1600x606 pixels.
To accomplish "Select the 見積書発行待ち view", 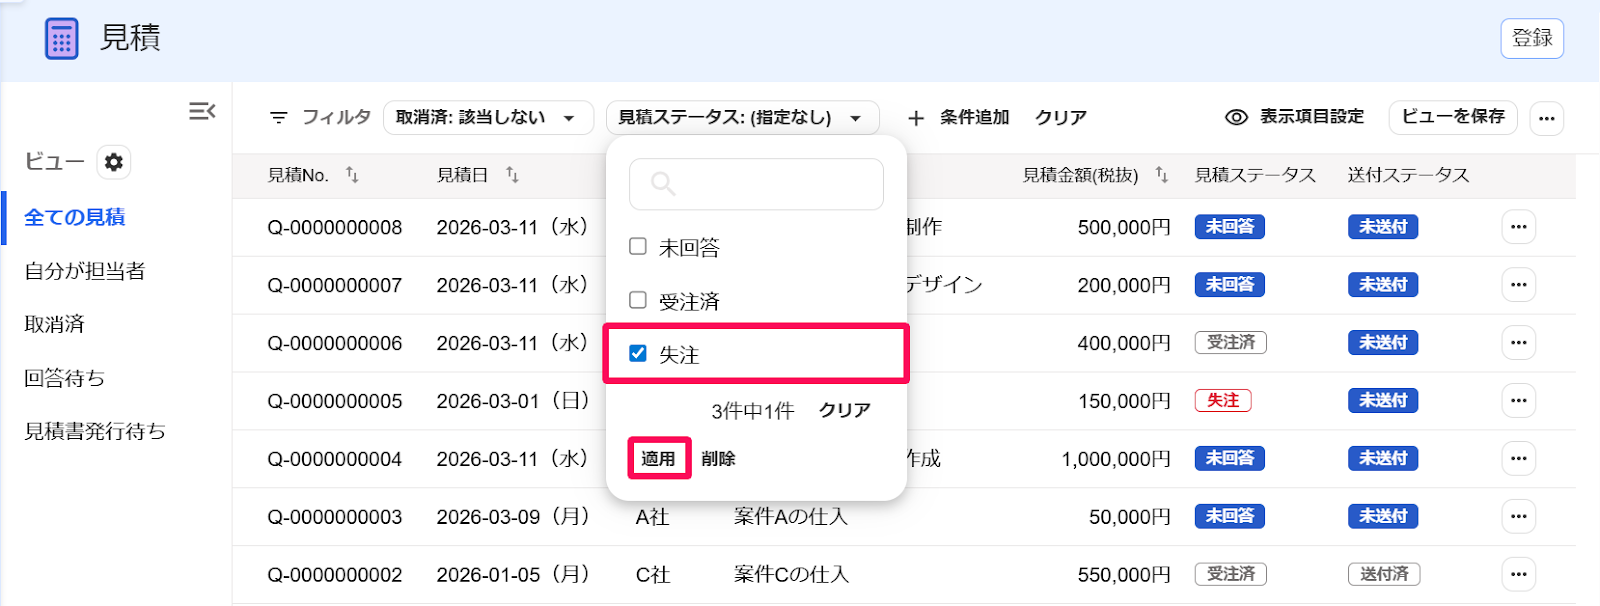I will [x=95, y=431].
